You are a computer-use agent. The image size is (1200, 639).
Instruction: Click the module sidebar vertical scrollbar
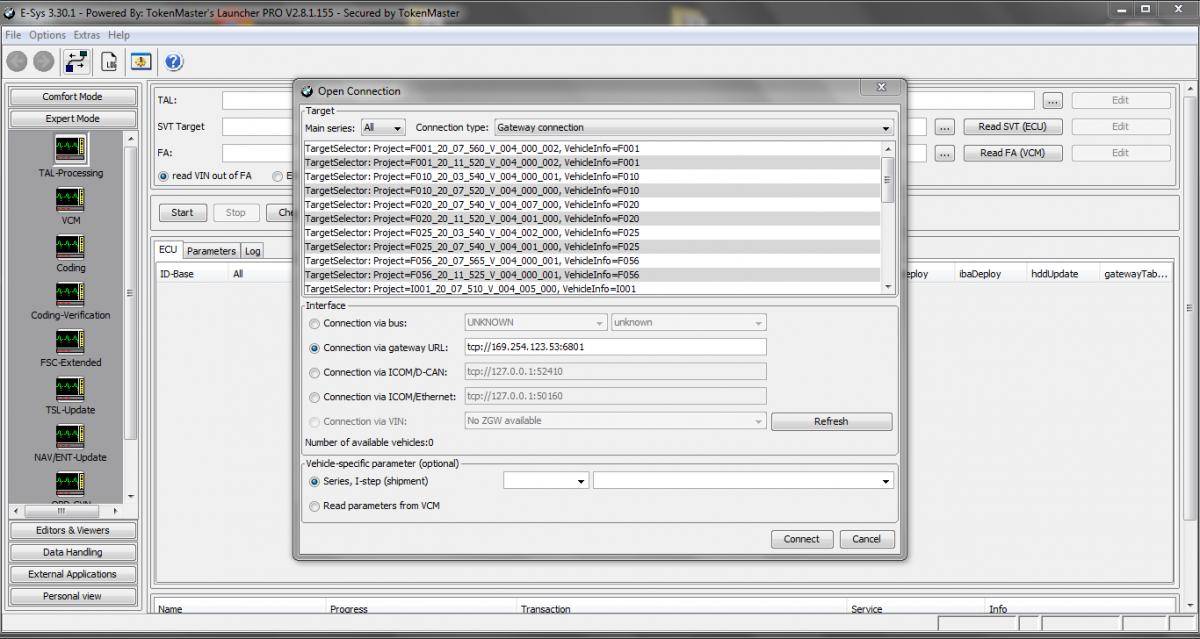tap(130, 318)
